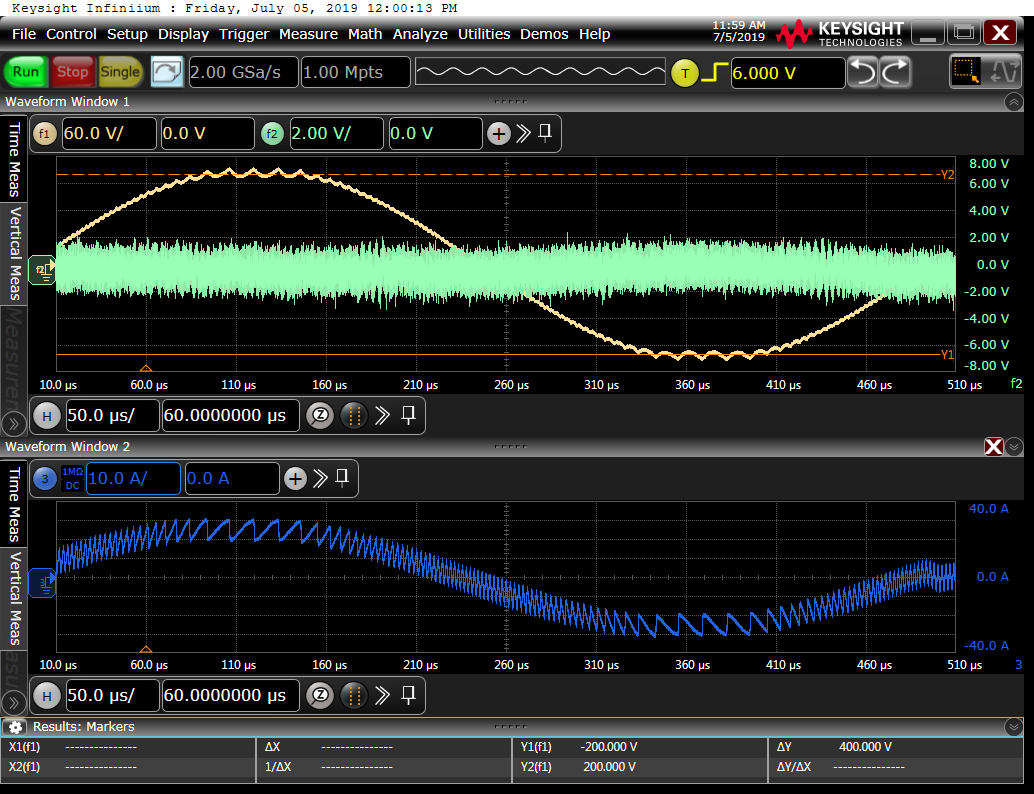Pin the Waveform Window 1 channel toolbar
Viewport: 1034px width, 794px height.
coord(545,133)
